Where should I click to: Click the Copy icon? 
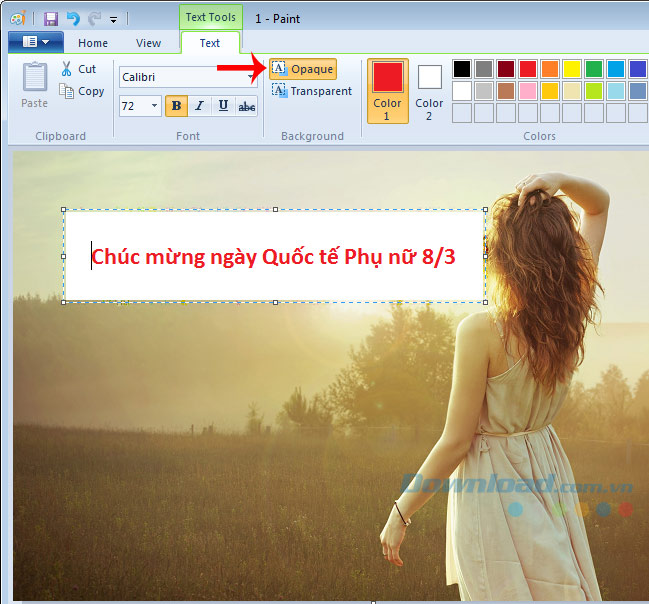point(67,91)
